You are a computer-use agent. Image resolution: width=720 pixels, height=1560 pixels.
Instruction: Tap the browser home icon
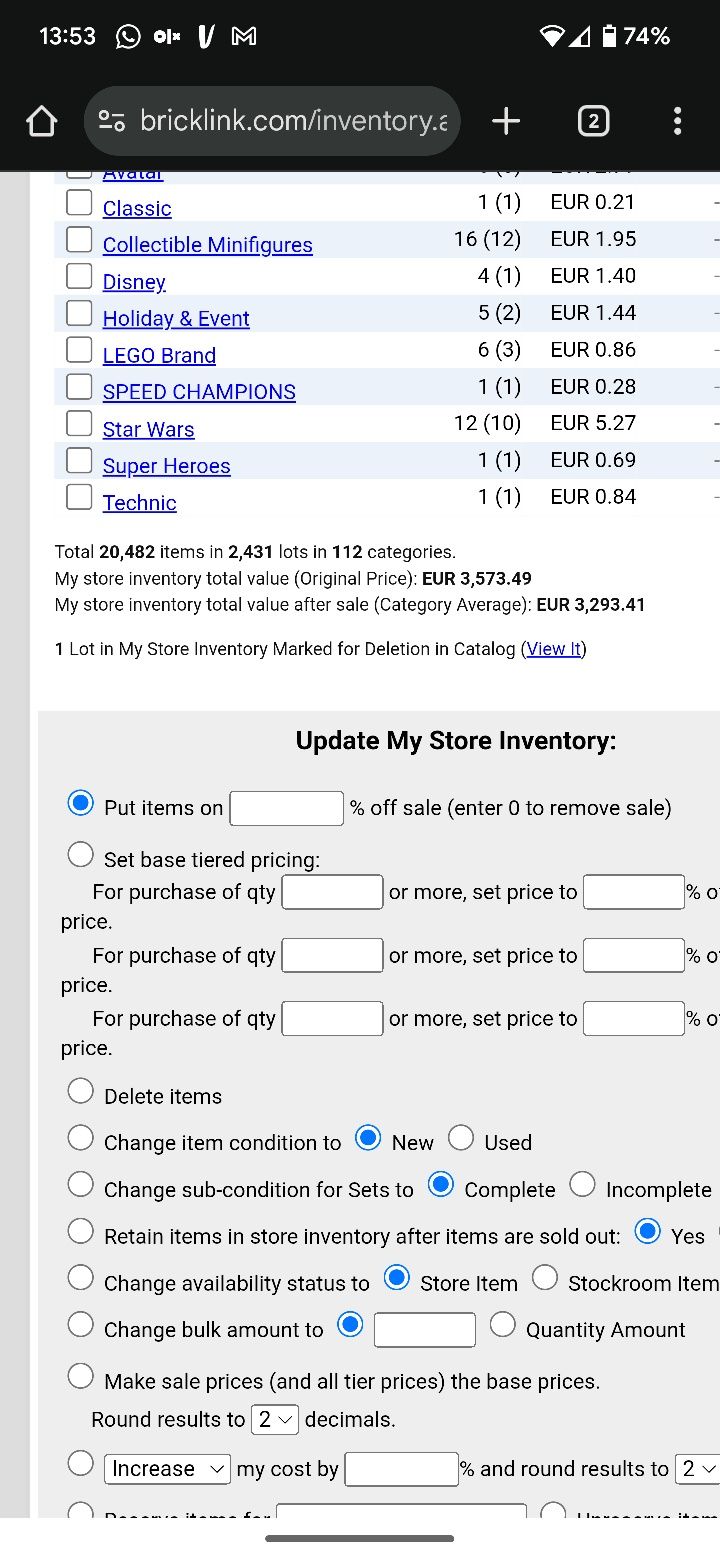41,122
